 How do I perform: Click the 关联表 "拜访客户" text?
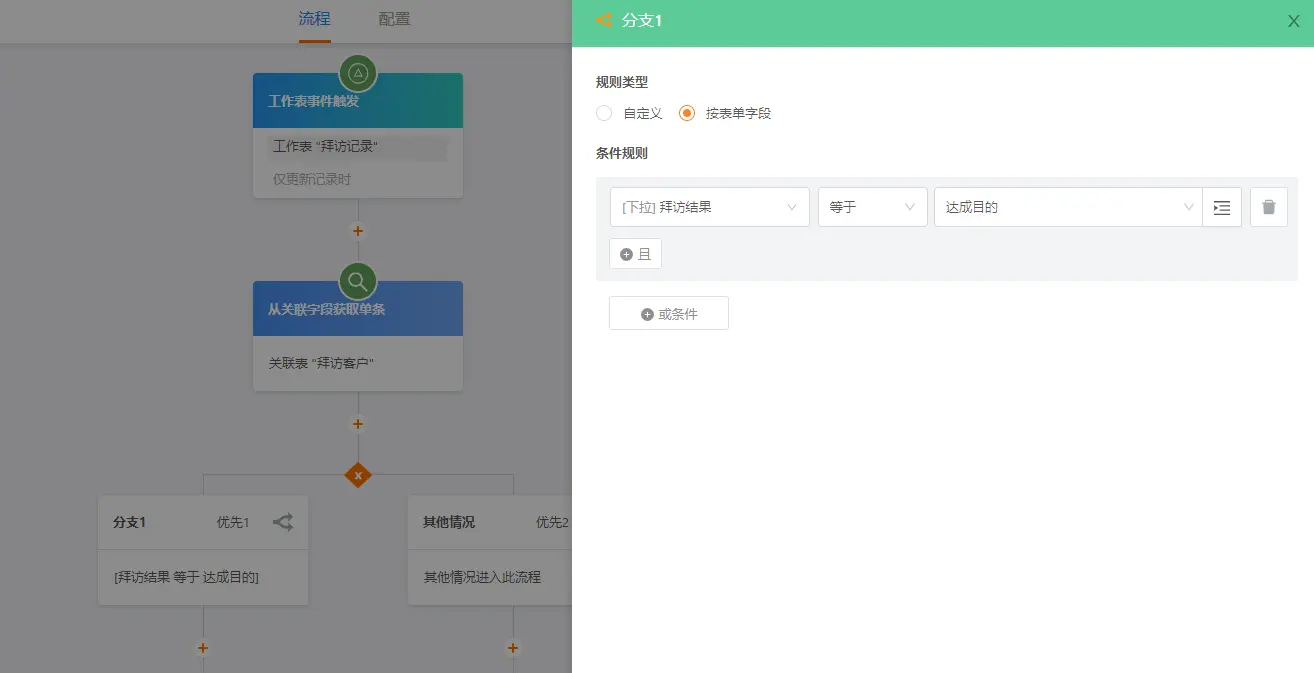[x=321, y=363]
